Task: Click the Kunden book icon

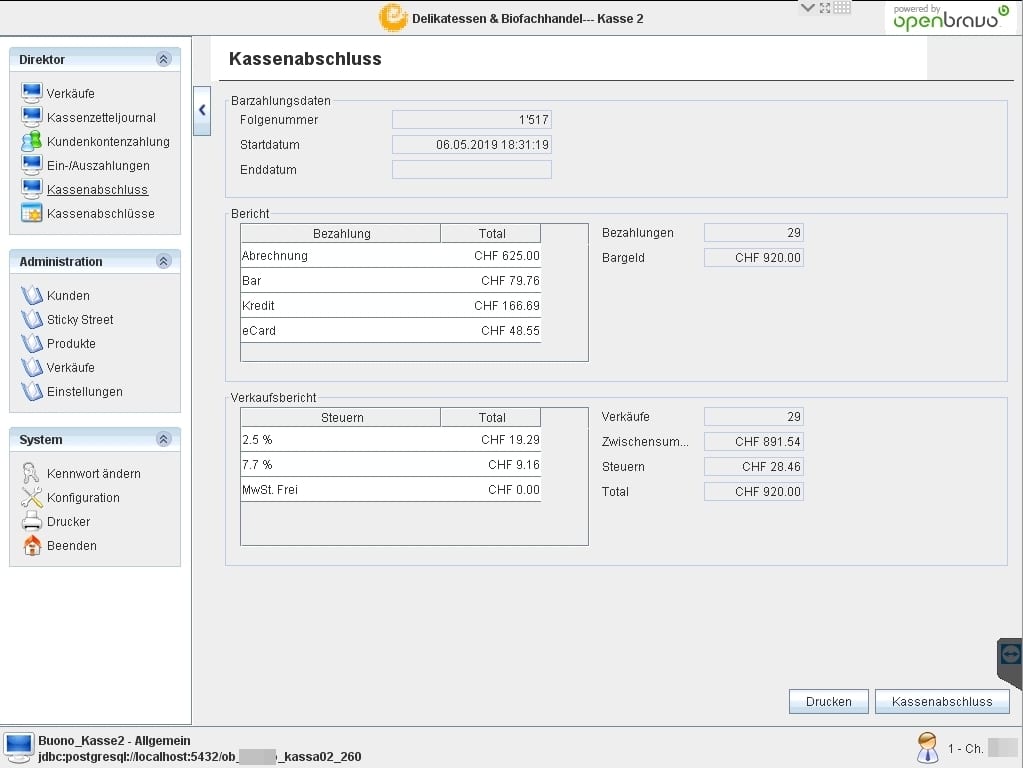Action: pos(31,295)
